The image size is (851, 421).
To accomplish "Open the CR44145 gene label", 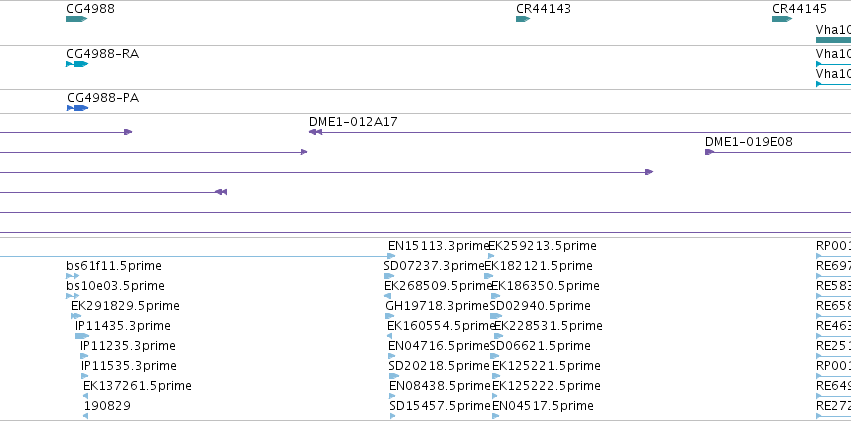I will [x=799, y=9].
